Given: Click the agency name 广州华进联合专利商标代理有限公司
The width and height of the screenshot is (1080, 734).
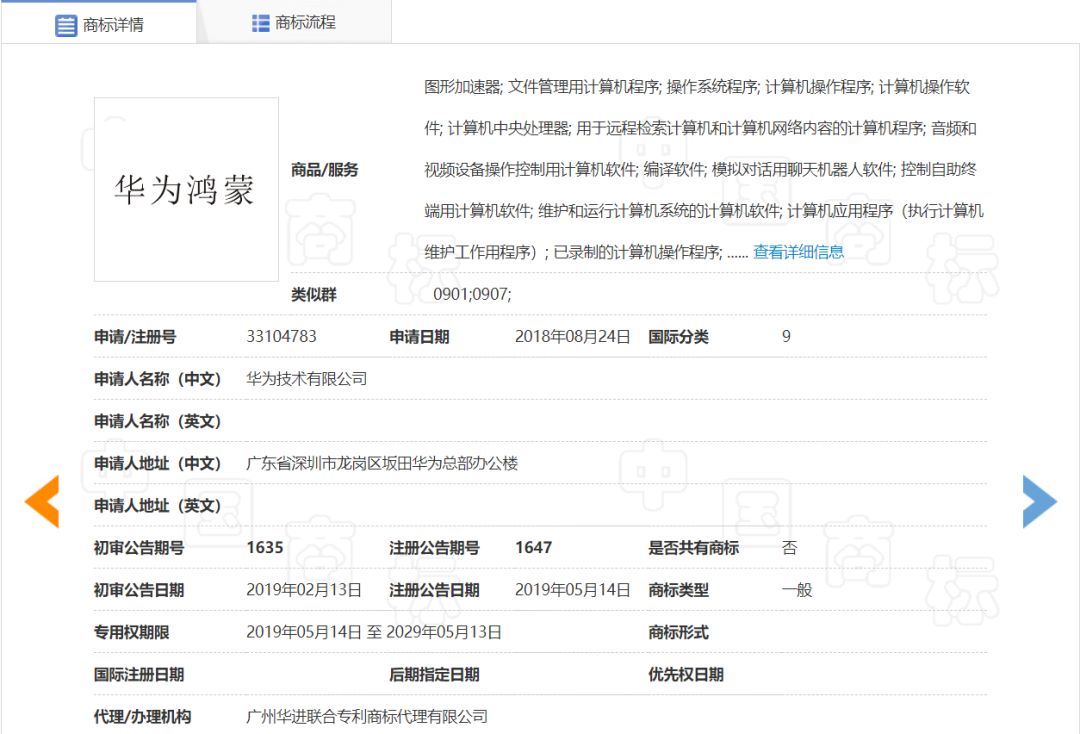Looking at the screenshot, I should [x=367, y=716].
